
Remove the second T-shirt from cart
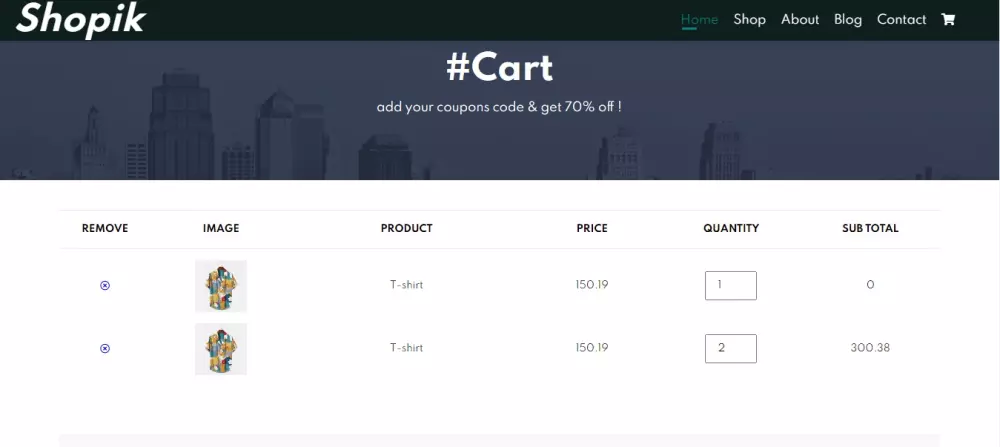pyautogui.click(x=105, y=348)
